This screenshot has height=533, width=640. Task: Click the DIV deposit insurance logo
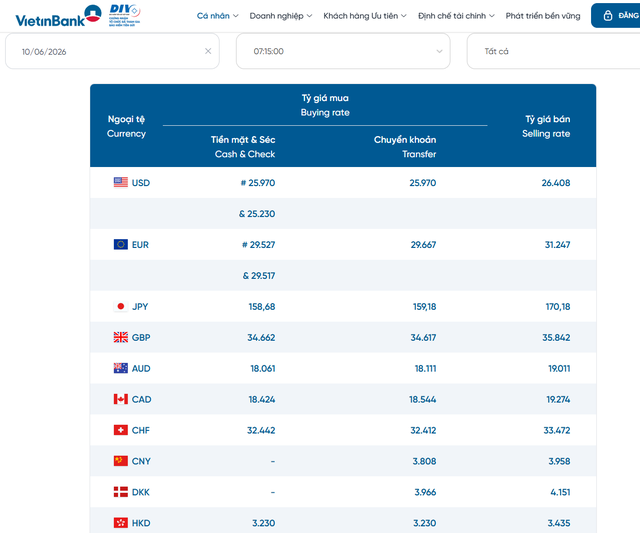(124, 15)
